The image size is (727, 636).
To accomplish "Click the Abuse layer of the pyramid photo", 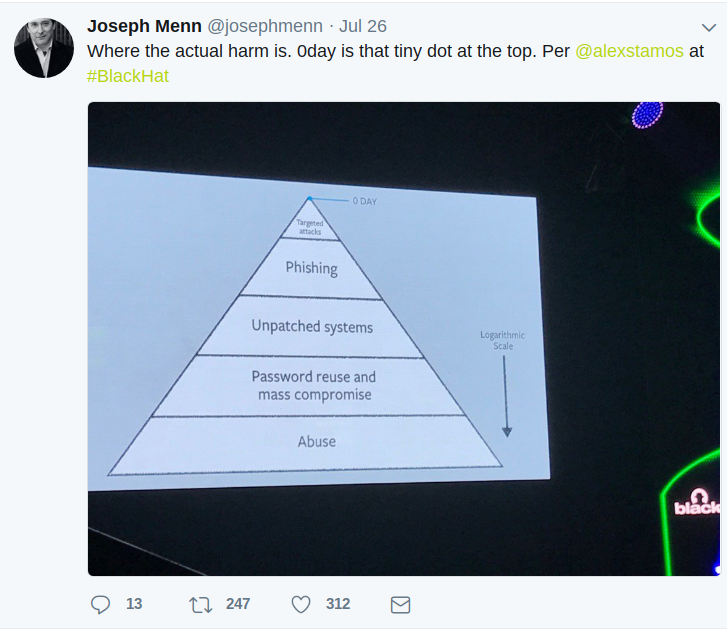I will coord(317,441).
